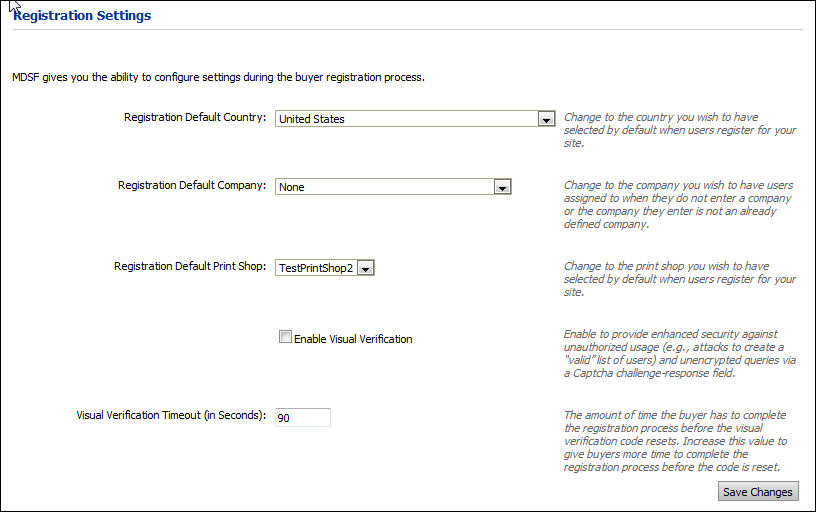Click the Registration Default Print Shop label
Viewport: 816px width, 512px height.
(x=189, y=267)
